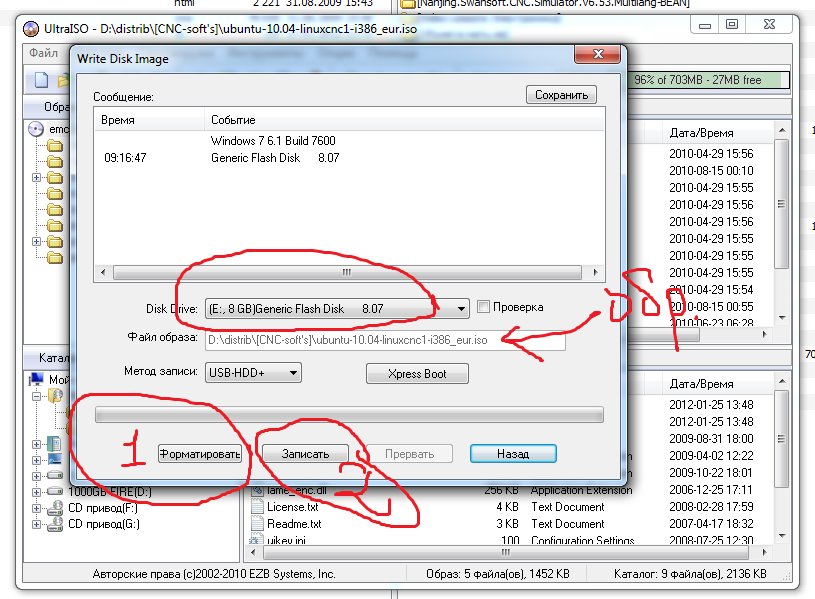Click the write progress bar
This screenshot has height=599, width=815.
[349, 415]
